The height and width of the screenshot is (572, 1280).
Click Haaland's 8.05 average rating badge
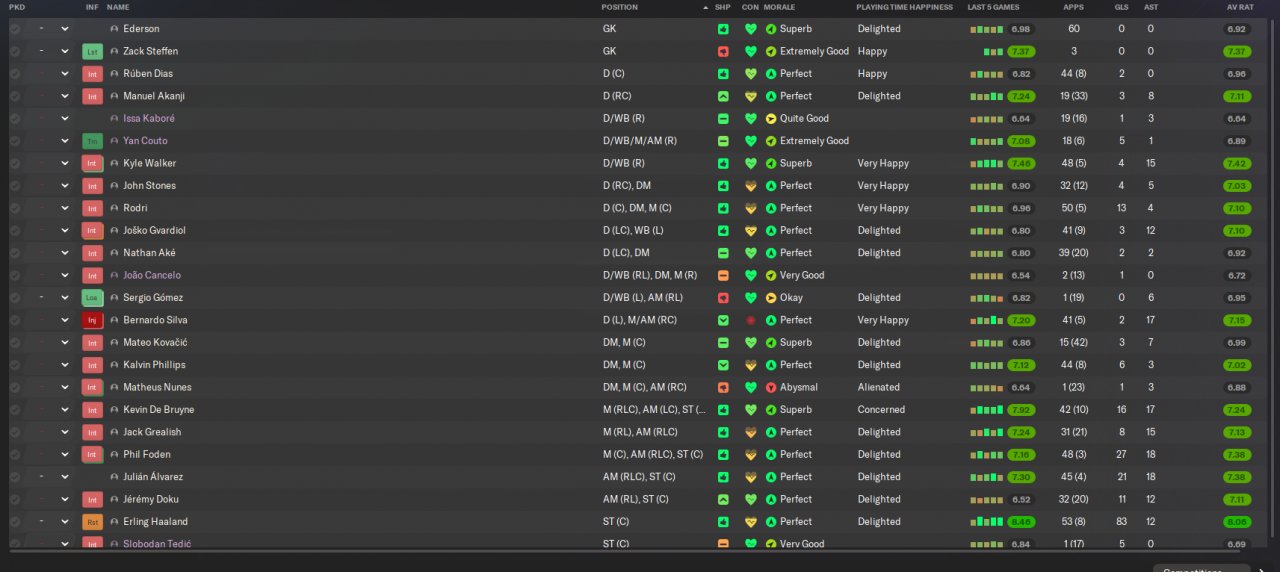pos(1237,522)
